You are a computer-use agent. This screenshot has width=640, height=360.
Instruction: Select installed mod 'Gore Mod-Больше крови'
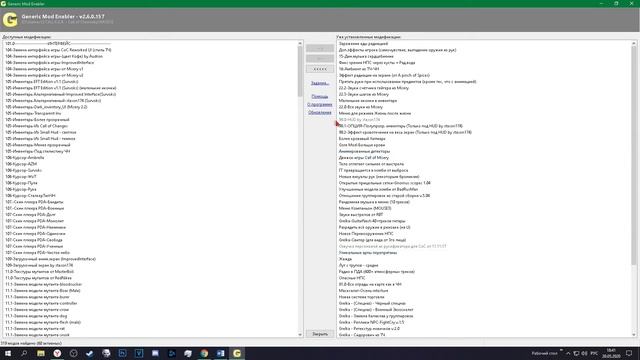(362, 145)
